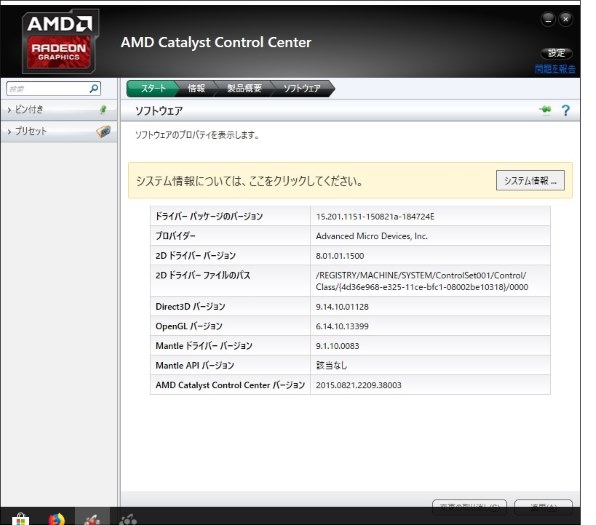Click the green pin icon in ピン付き row
596x525 pixels.
tap(103, 110)
